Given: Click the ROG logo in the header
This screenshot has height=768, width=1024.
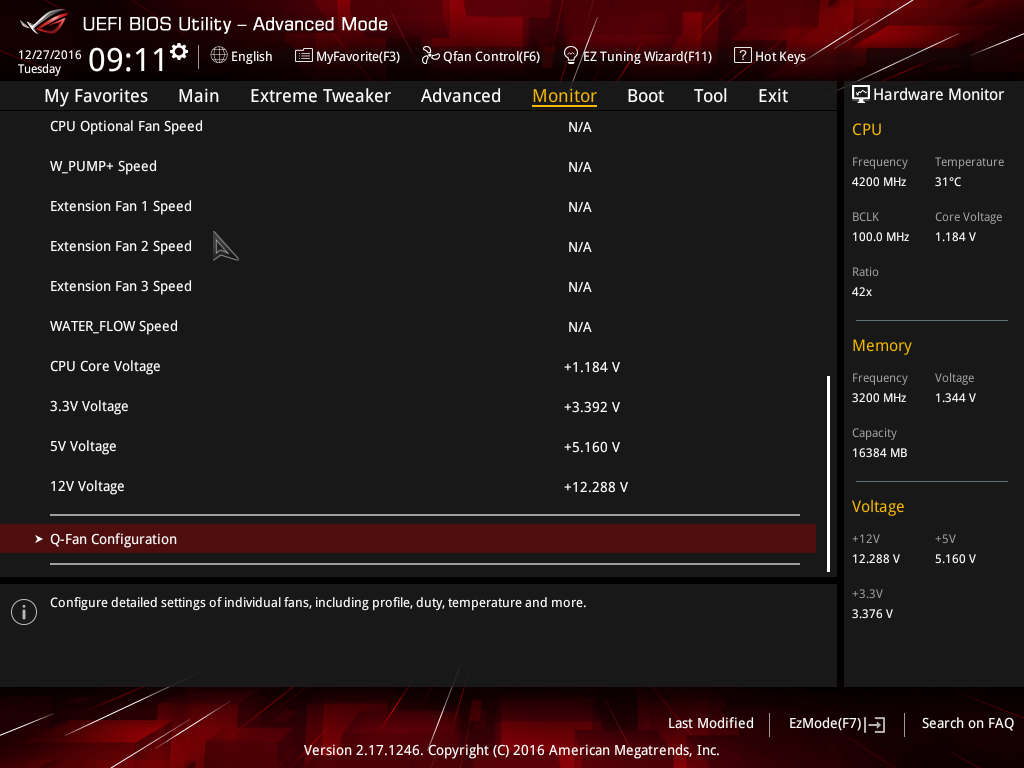Looking at the screenshot, I should pyautogui.click(x=43, y=22).
